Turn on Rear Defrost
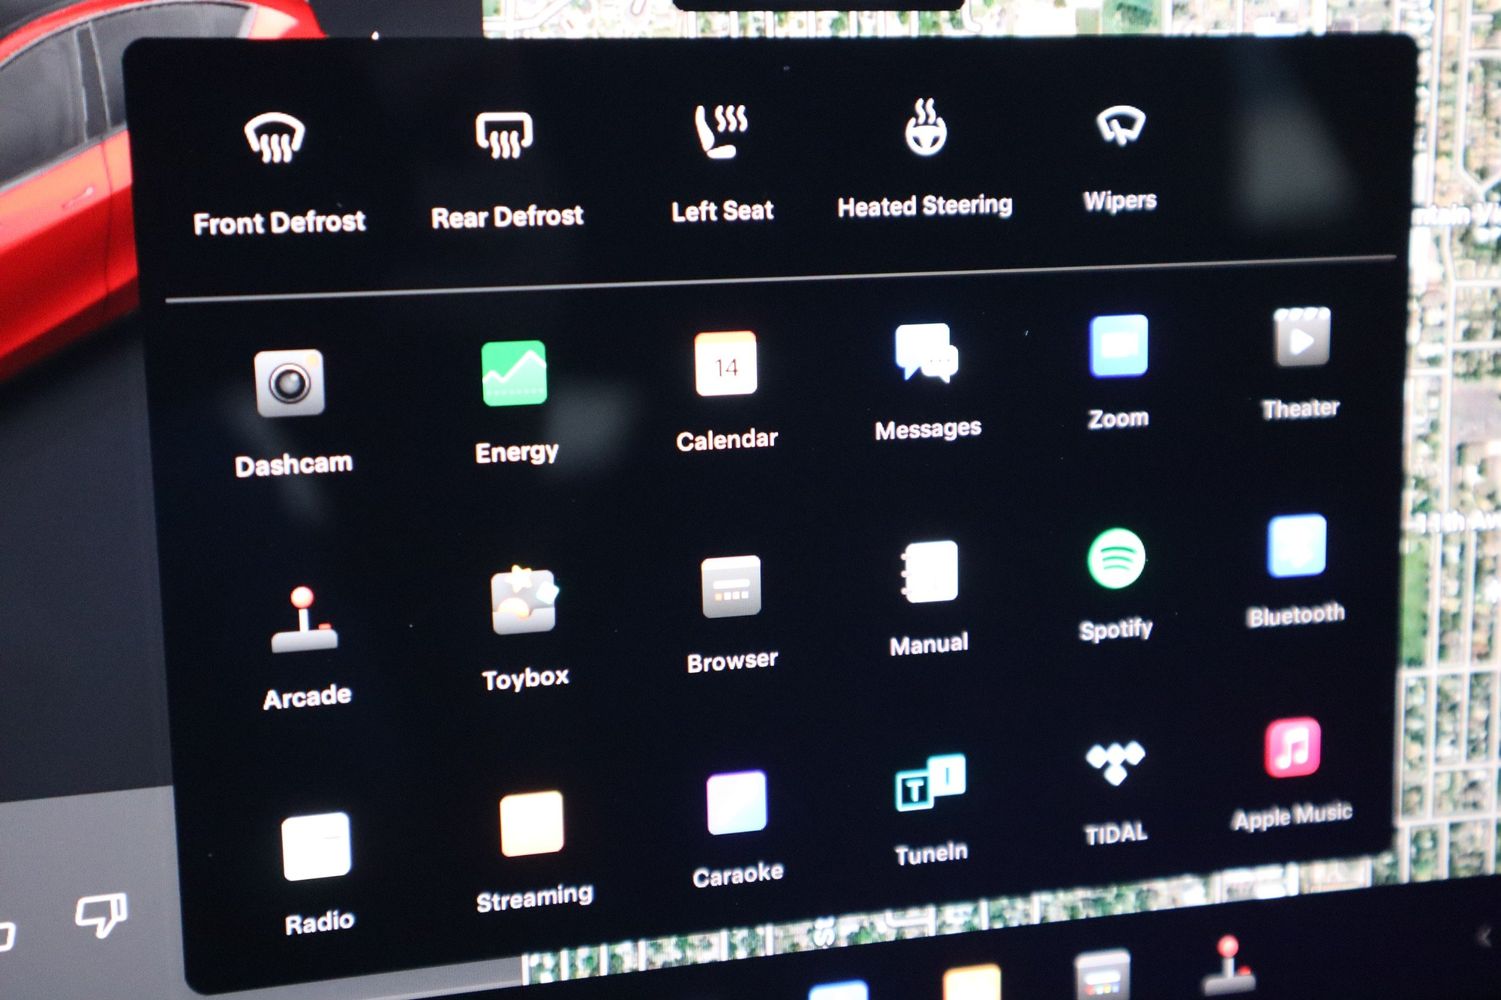The image size is (1501, 1000). click(x=504, y=134)
